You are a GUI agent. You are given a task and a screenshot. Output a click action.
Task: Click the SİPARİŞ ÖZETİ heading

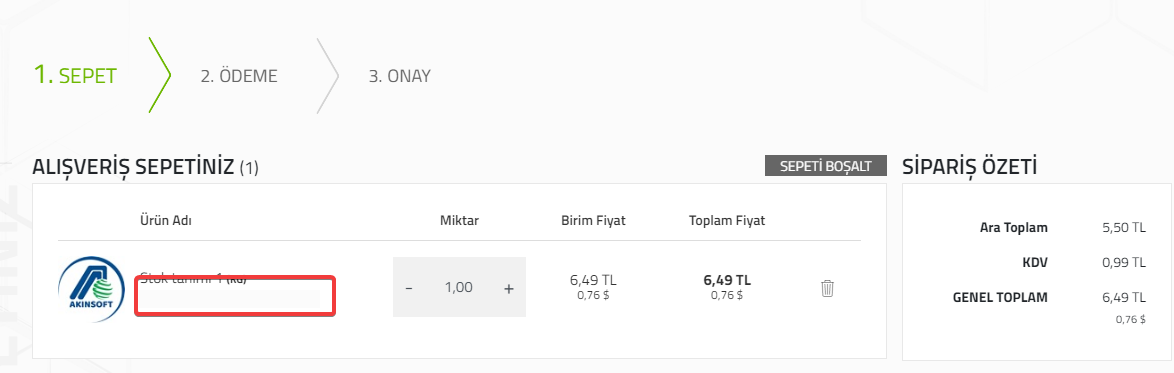pyautogui.click(x=970, y=166)
